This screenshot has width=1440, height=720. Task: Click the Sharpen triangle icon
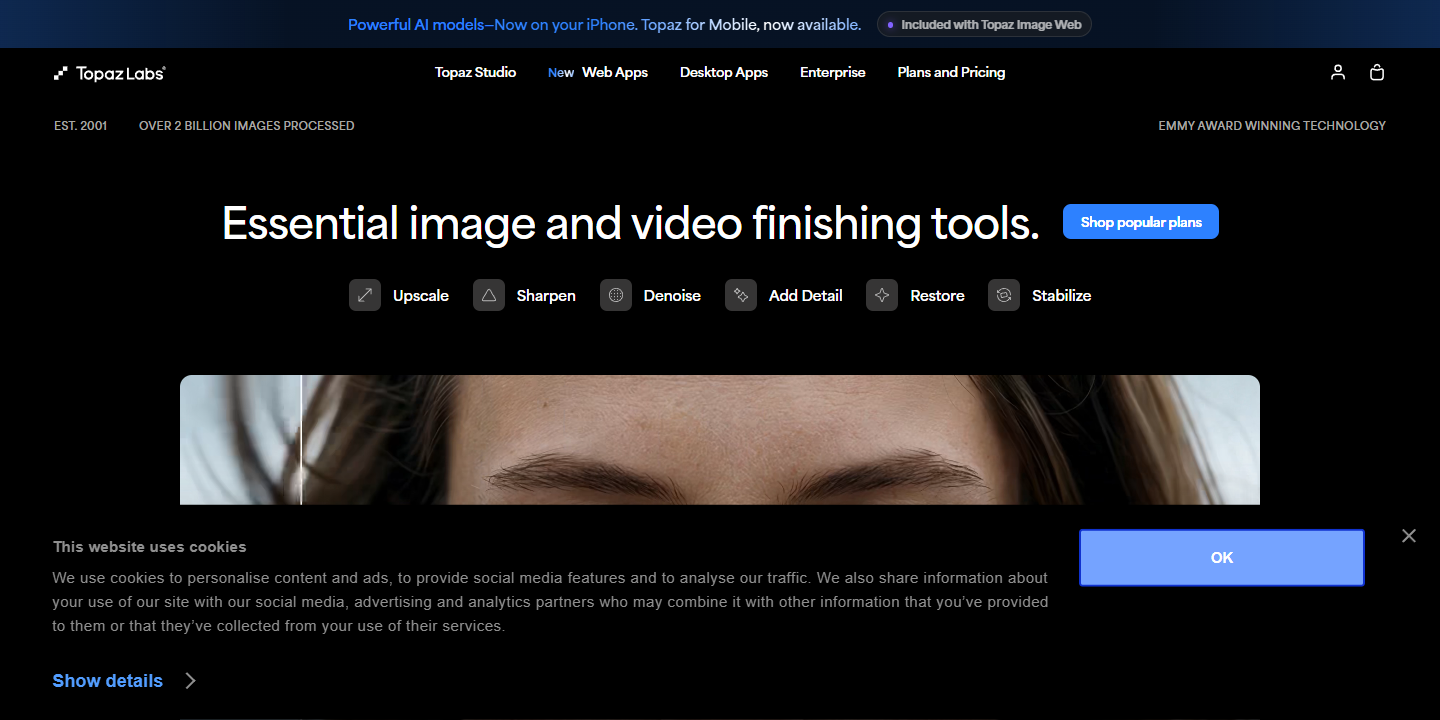(x=489, y=295)
